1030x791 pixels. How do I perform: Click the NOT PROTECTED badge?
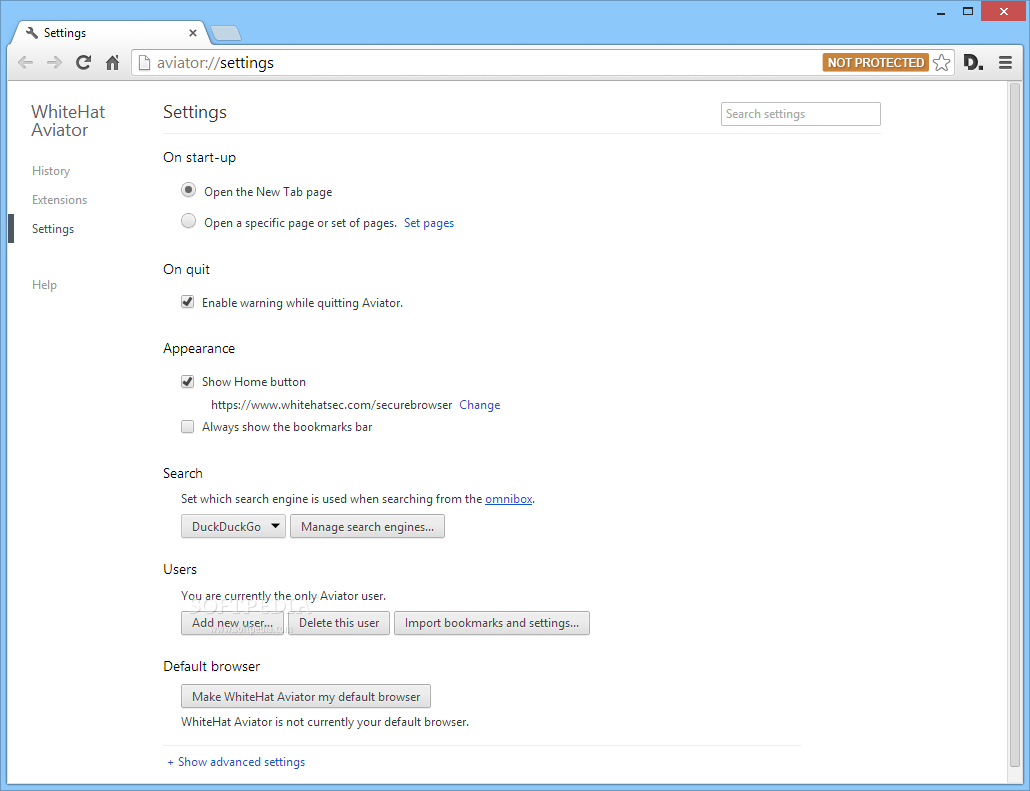click(876, 62)
